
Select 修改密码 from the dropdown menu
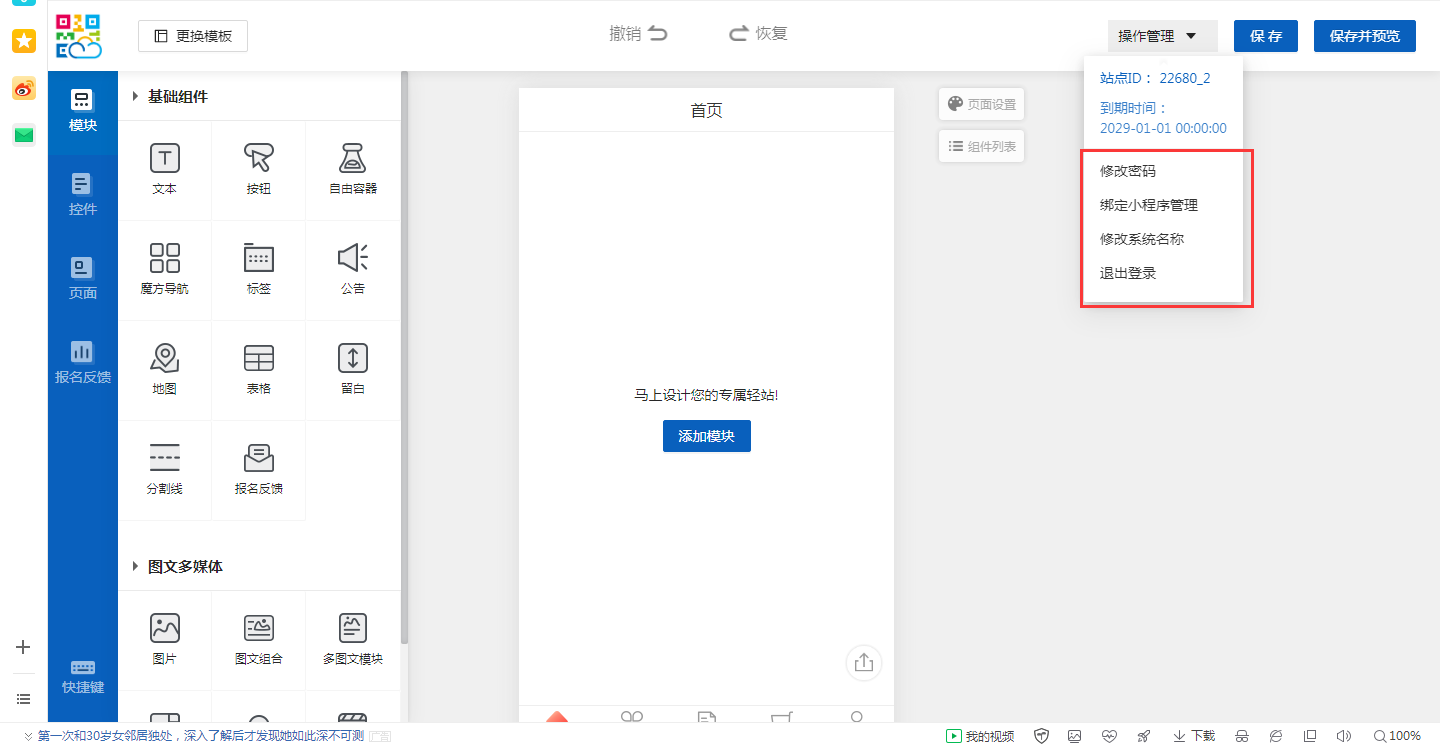(x=1128, y=171)
